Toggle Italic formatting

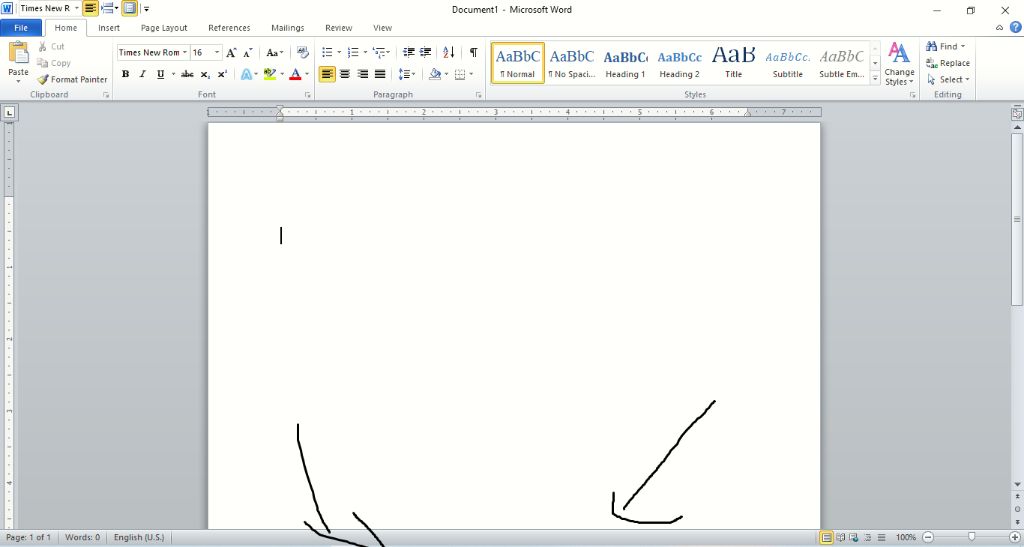[x=142, y=74]
